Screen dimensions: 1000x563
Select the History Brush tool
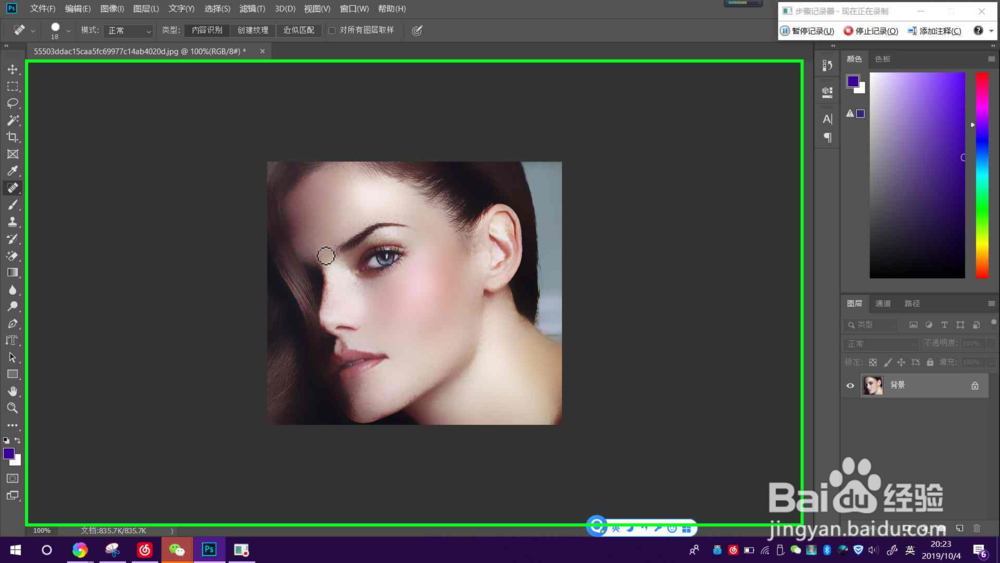pos(12,238)
